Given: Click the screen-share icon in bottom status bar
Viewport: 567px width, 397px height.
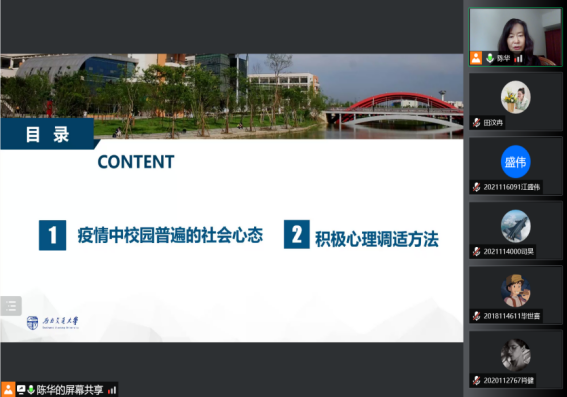Looking at the screenshot, I should (x=21, y=389).
